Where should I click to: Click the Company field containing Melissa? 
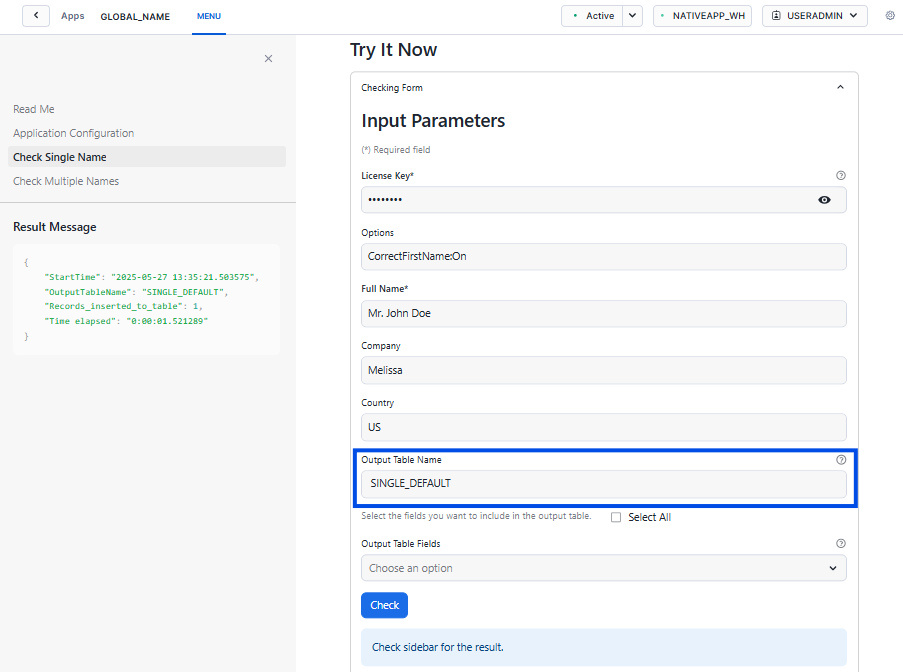[604, 370]
